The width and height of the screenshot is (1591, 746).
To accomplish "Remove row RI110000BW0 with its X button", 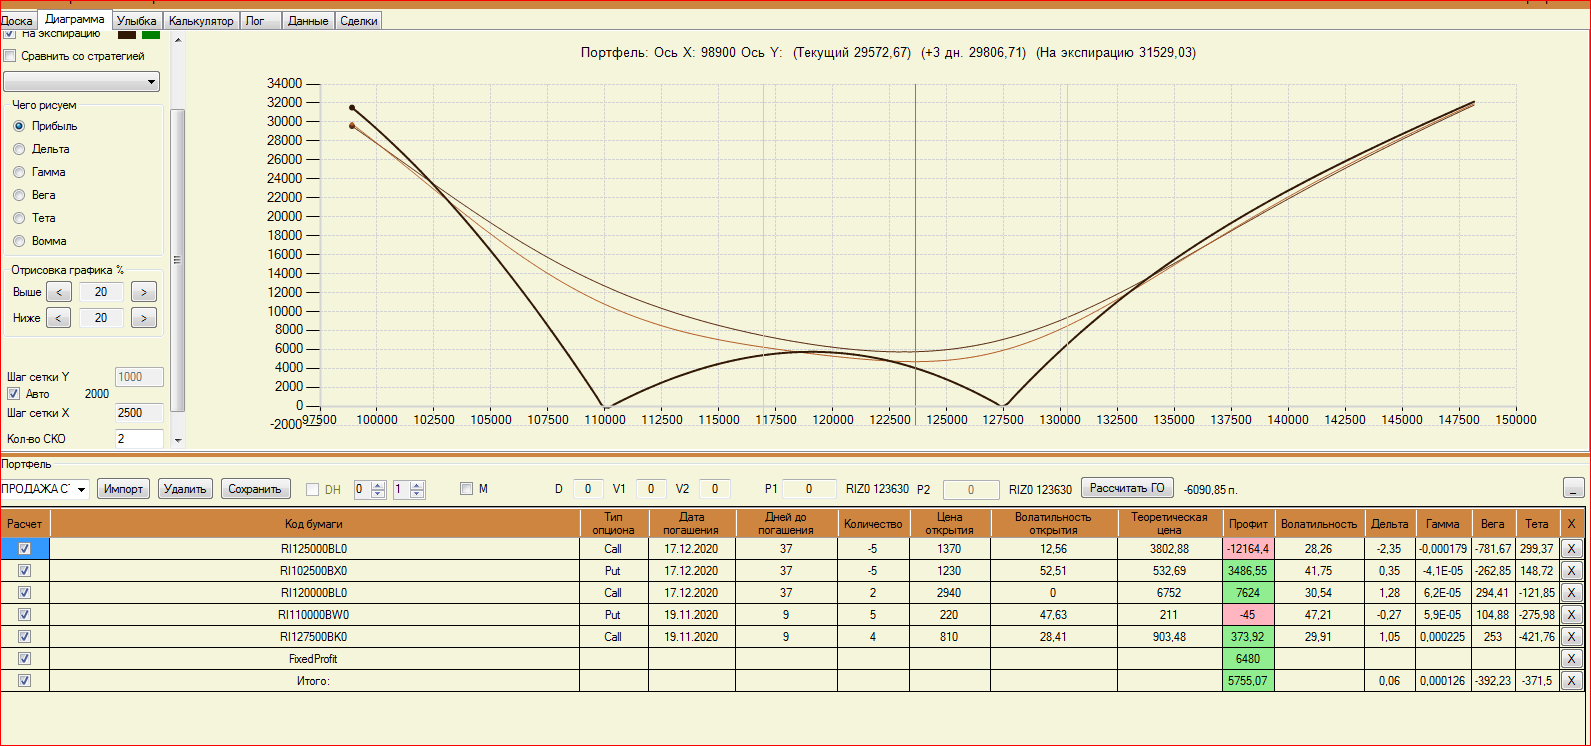I will point(1571,615).
